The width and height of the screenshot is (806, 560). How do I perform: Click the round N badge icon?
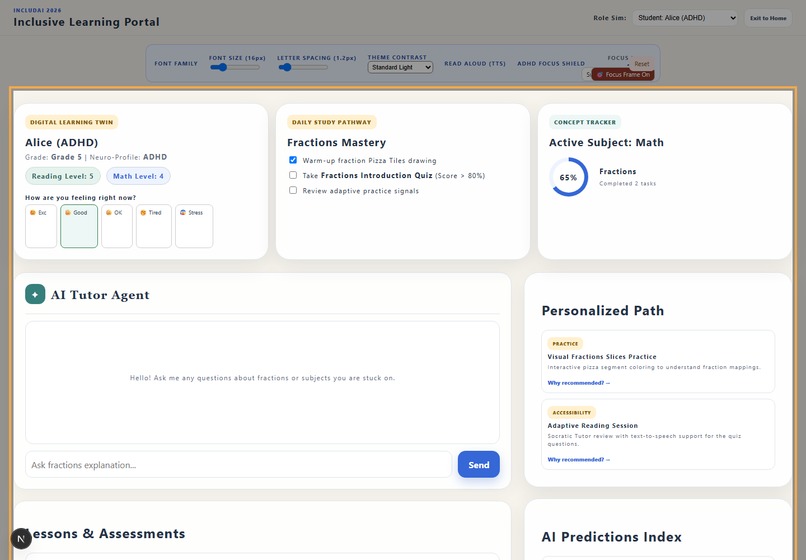pos(21,538)
